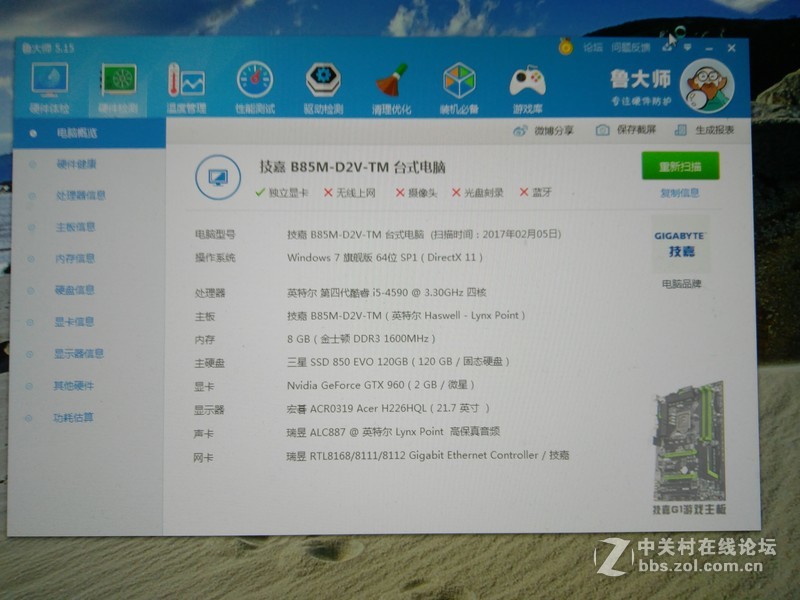The image size is (800, 600).
Task: Click the 电脑型号 row label
Action: tap(215, 235)
